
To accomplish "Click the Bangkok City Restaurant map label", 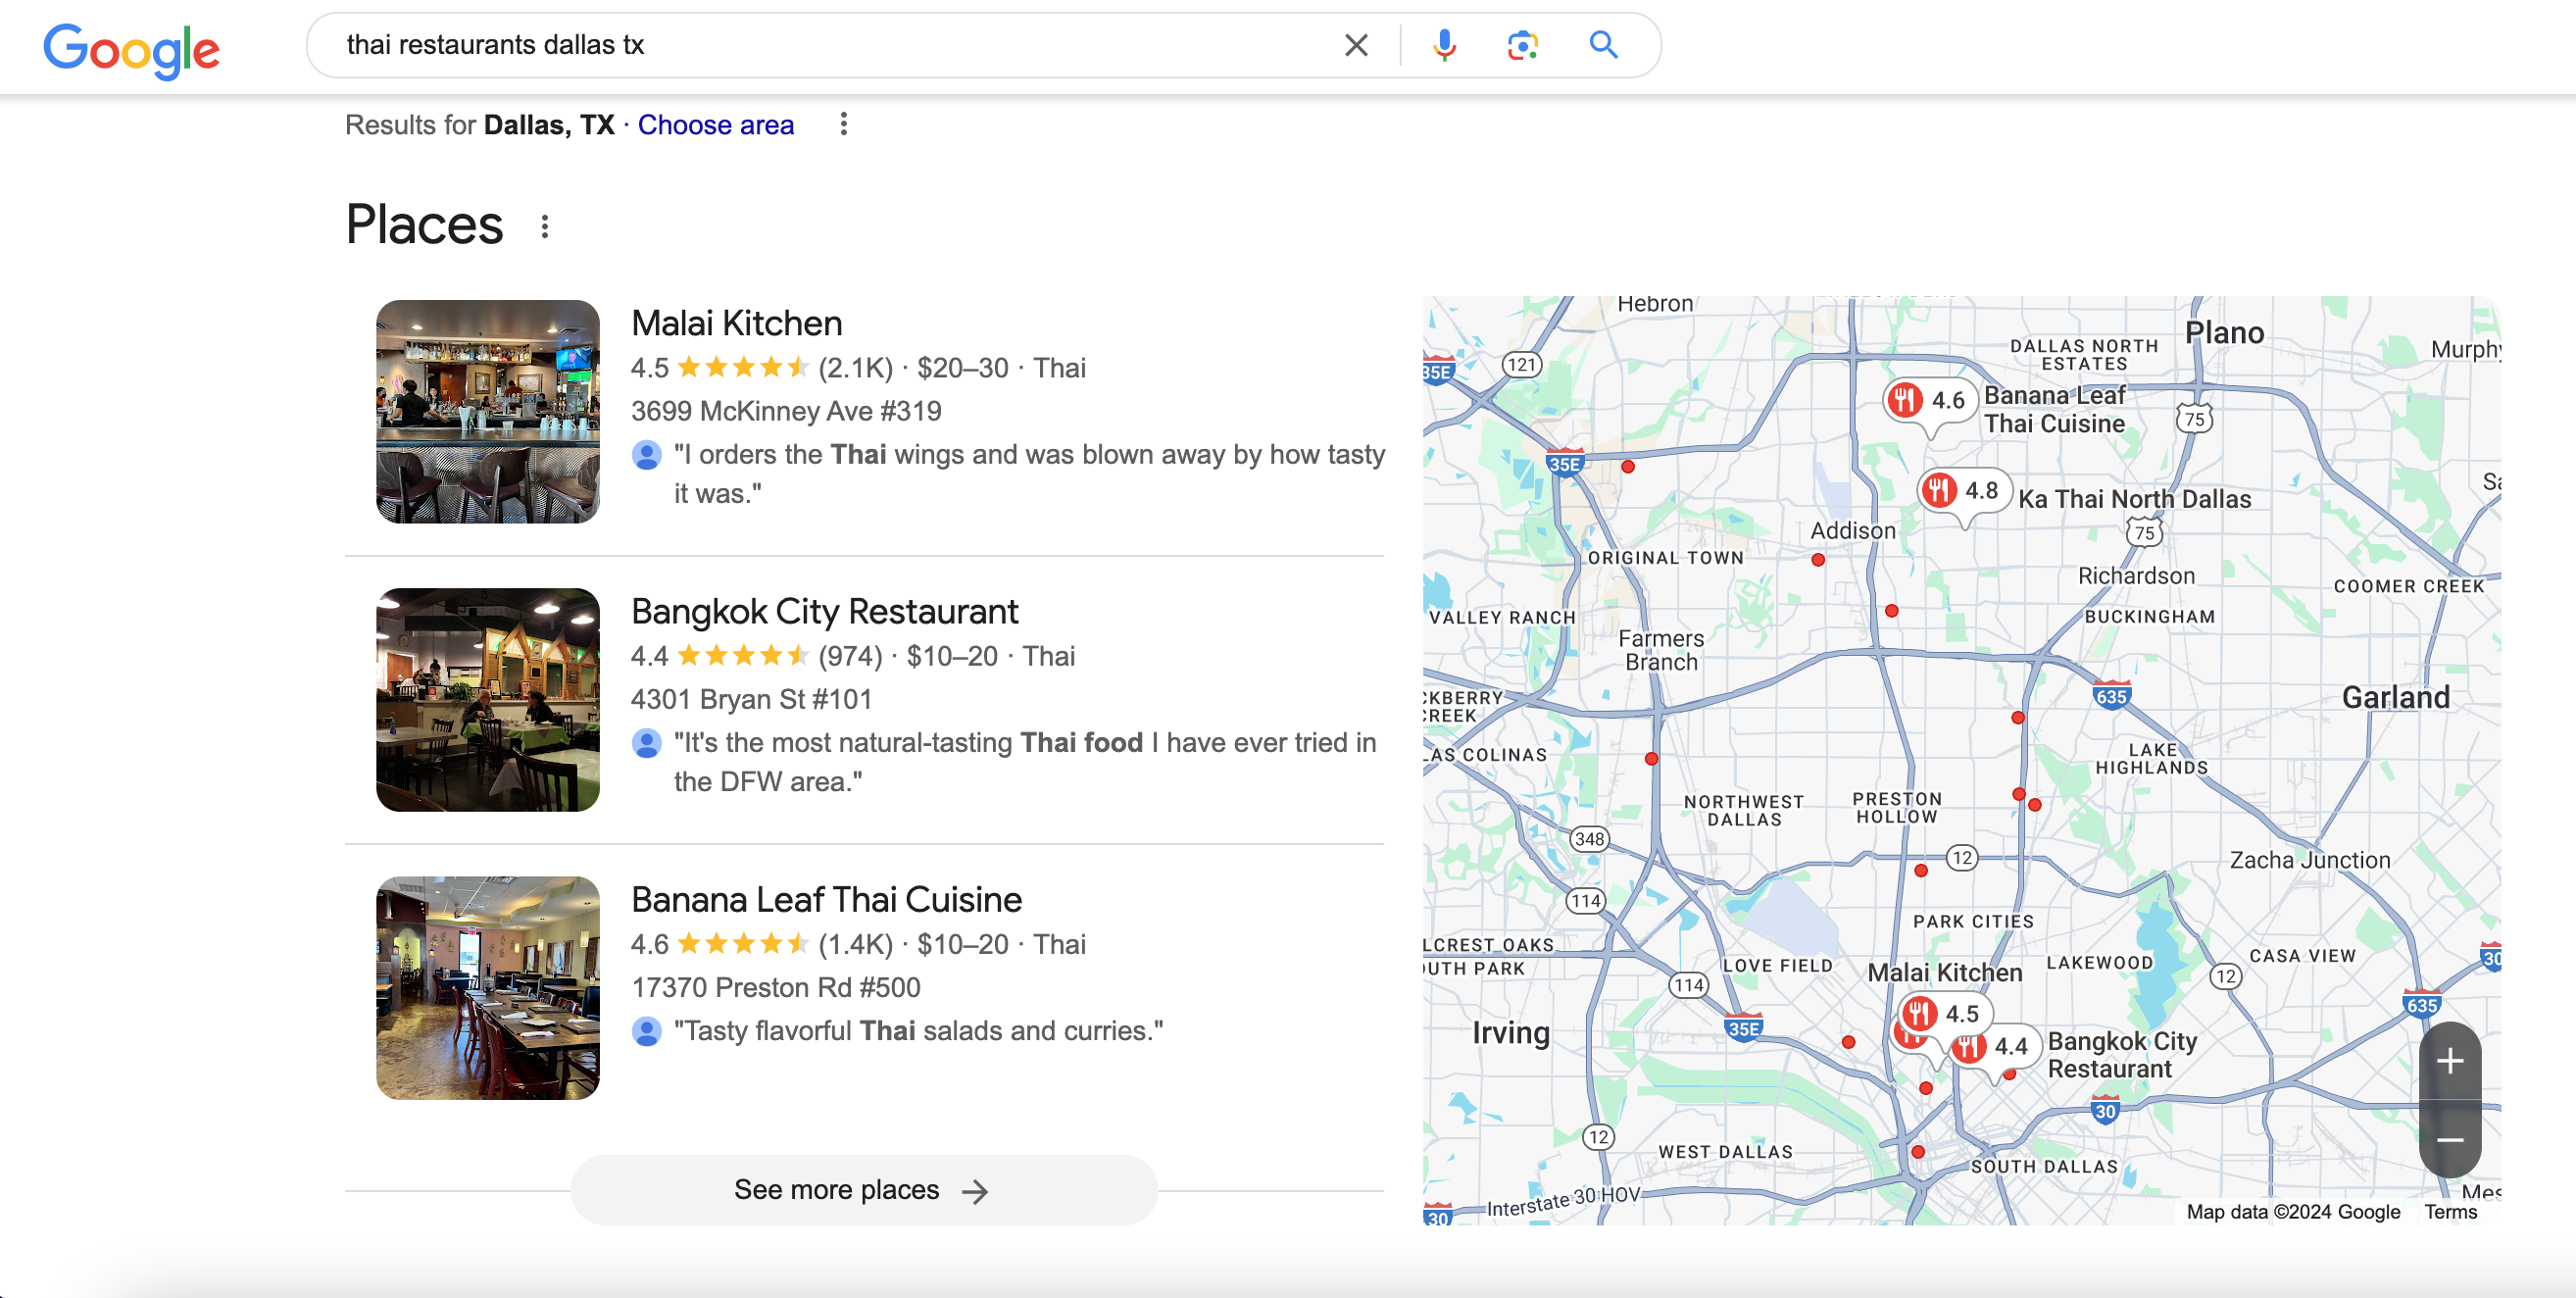I will [2122, 1055].
